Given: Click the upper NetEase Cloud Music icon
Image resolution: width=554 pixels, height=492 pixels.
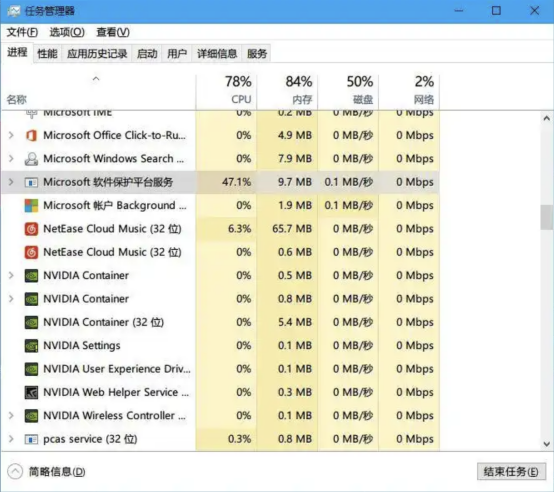Looking at the screenshot, I should [31, 229].
